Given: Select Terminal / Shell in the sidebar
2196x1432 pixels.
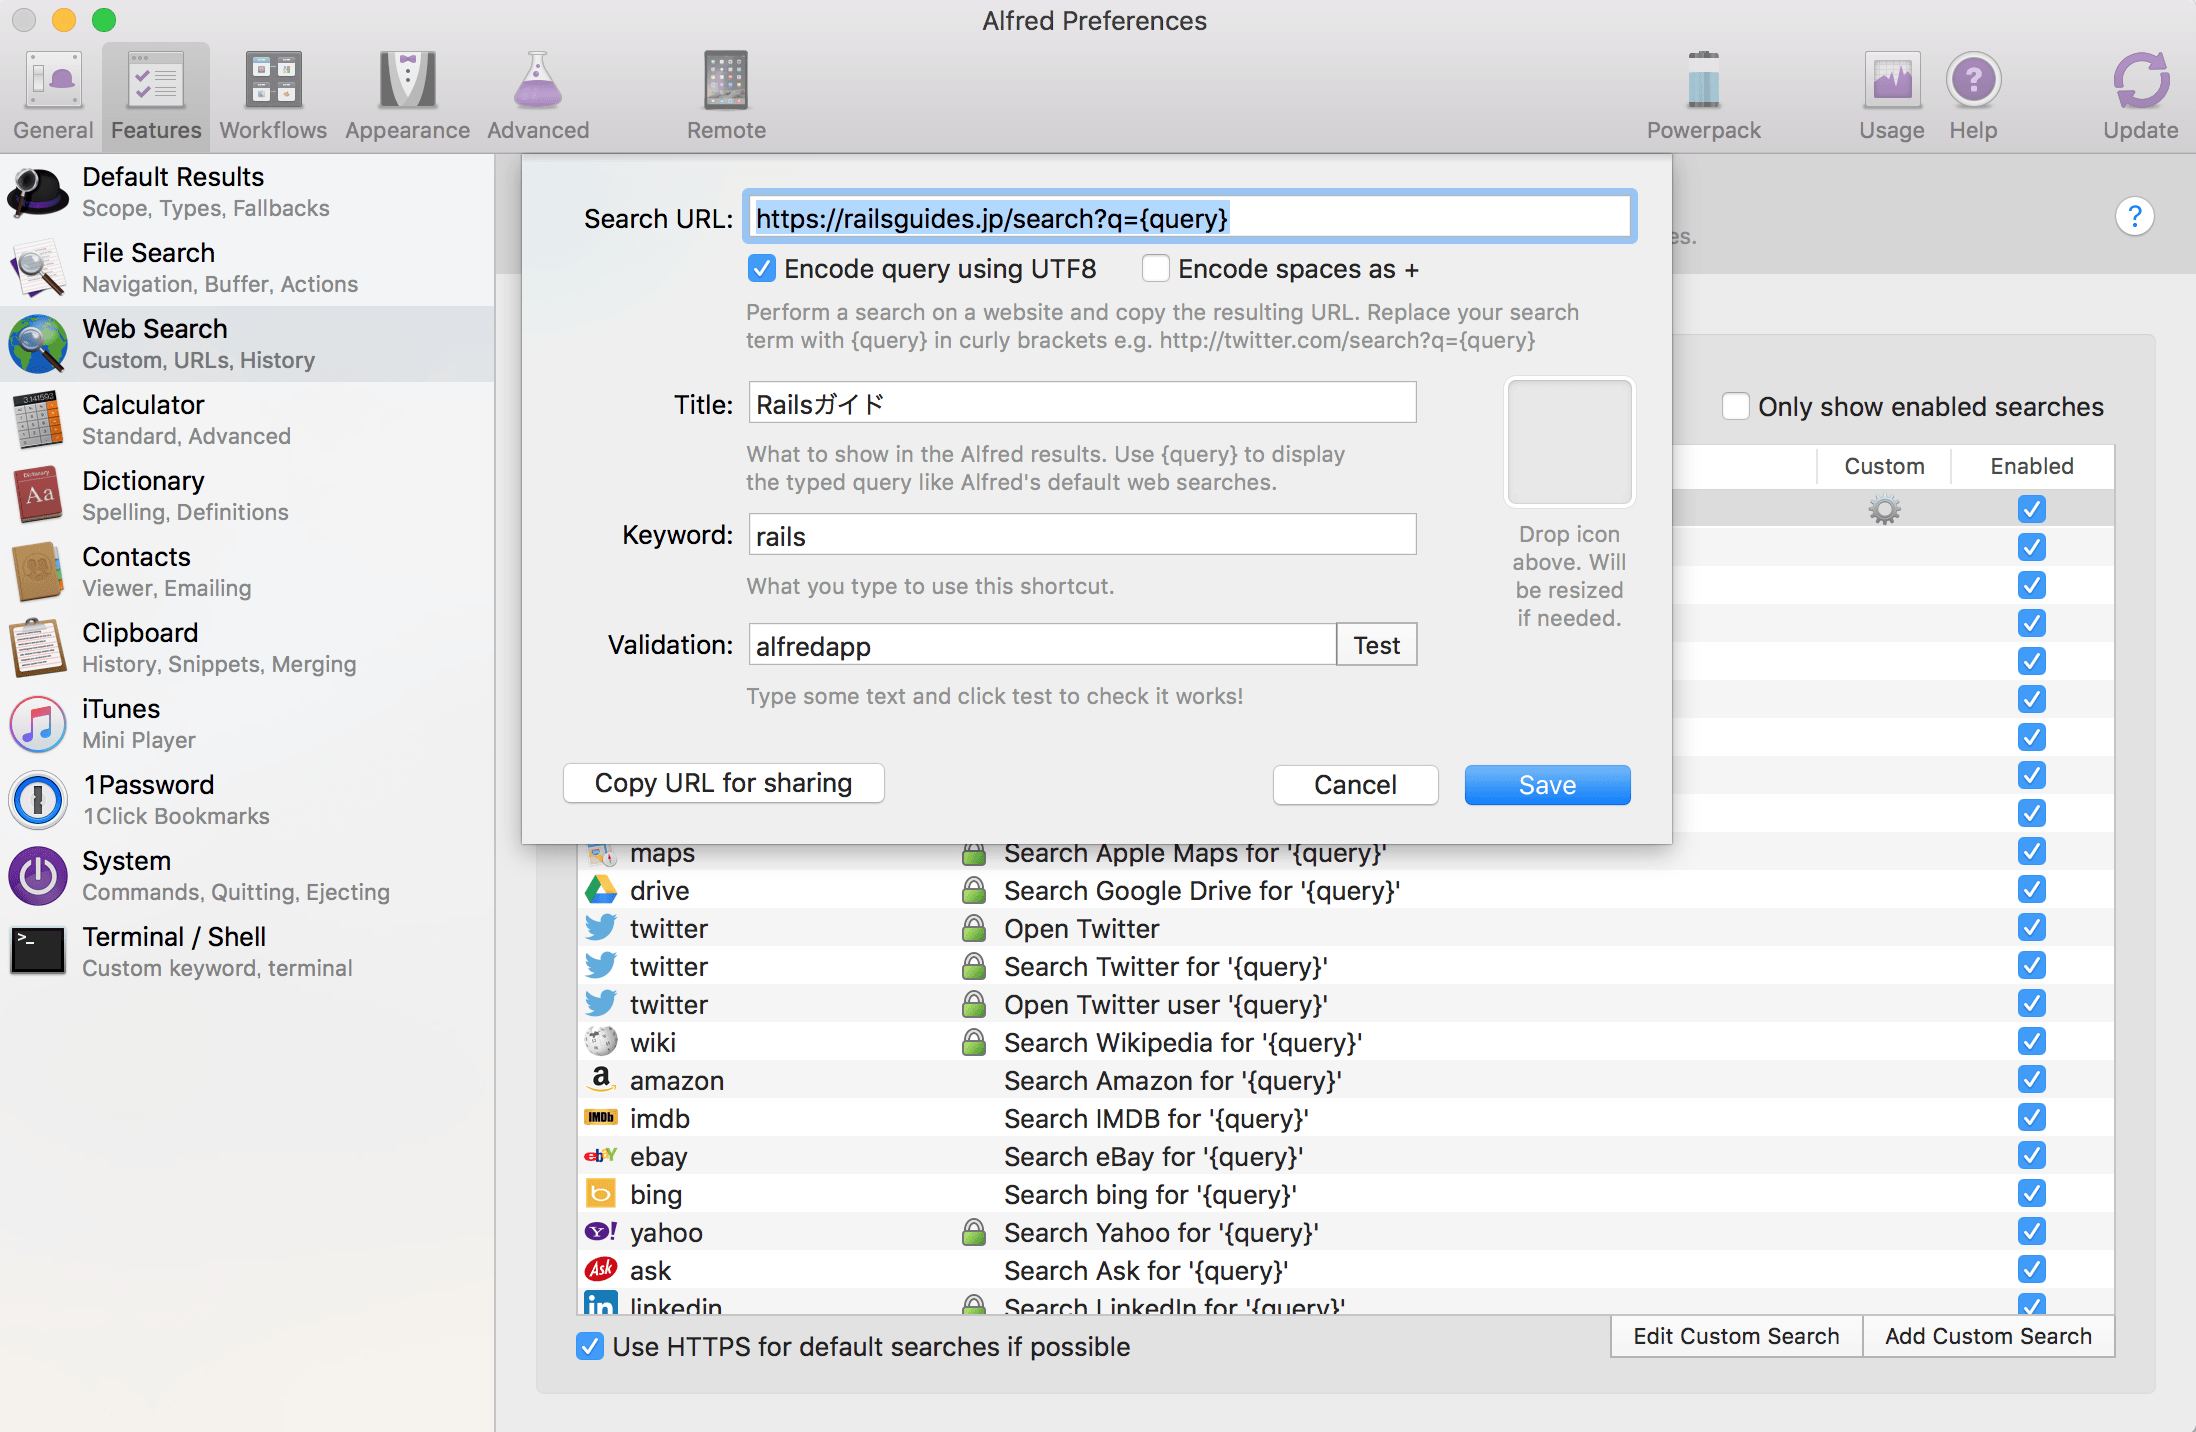Looking at the screenshot, I should (247, 952).
